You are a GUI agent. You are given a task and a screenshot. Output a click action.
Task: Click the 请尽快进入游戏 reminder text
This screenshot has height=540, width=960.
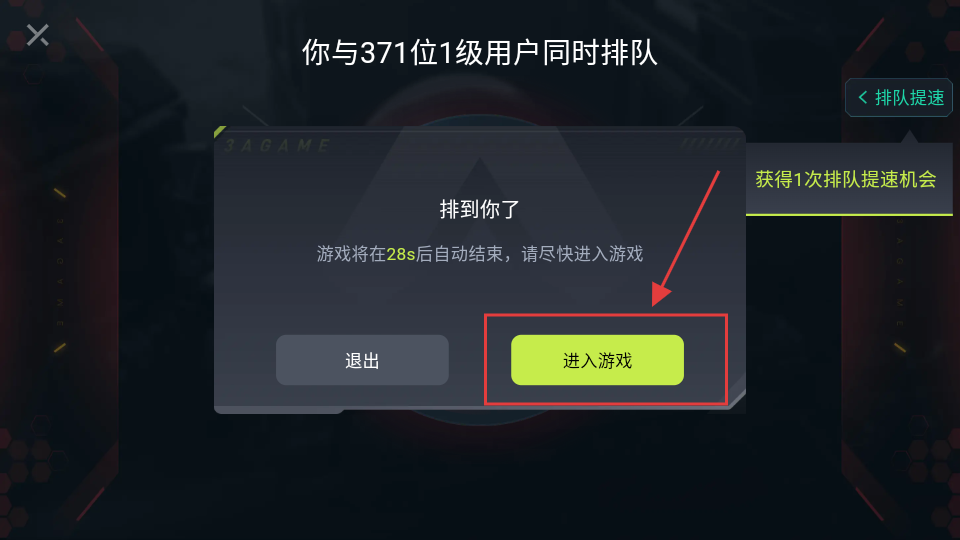(x=582, y=254)
